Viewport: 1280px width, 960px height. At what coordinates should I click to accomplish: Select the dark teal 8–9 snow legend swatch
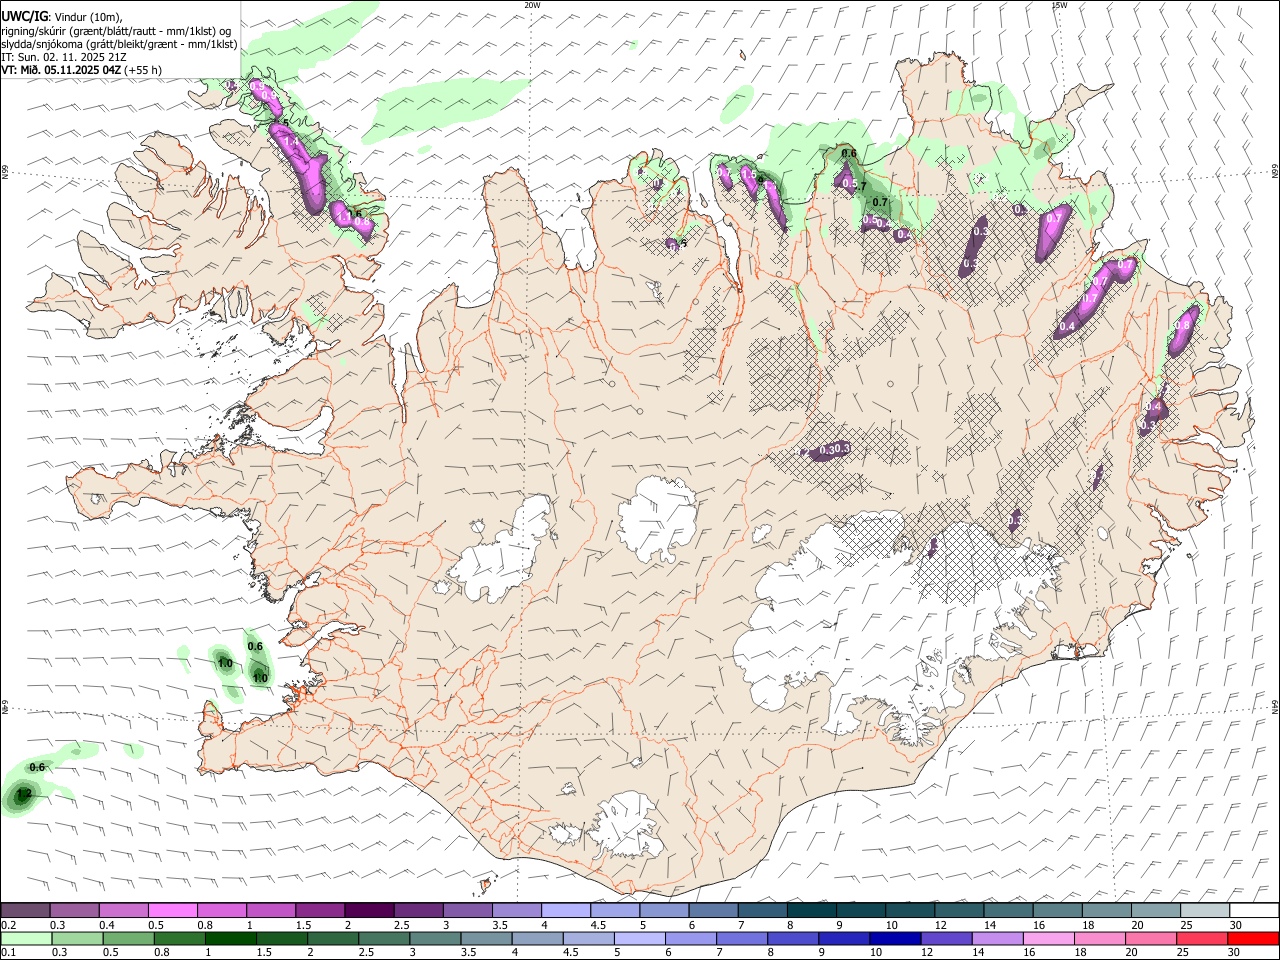(x=810, y=911)
